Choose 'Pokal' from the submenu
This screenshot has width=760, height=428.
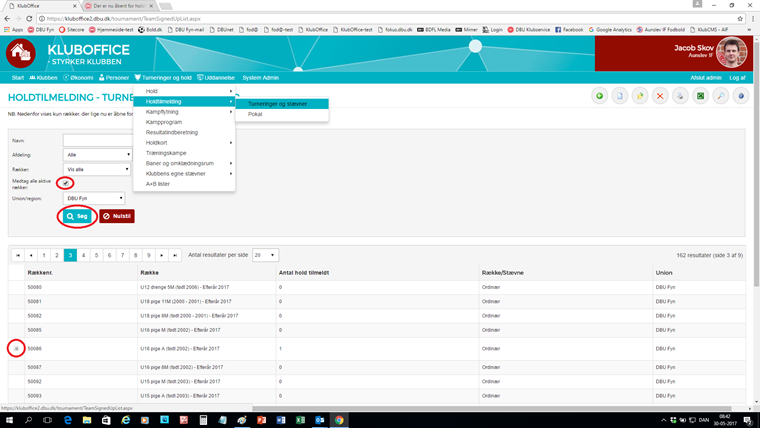[x=256, y=114]
